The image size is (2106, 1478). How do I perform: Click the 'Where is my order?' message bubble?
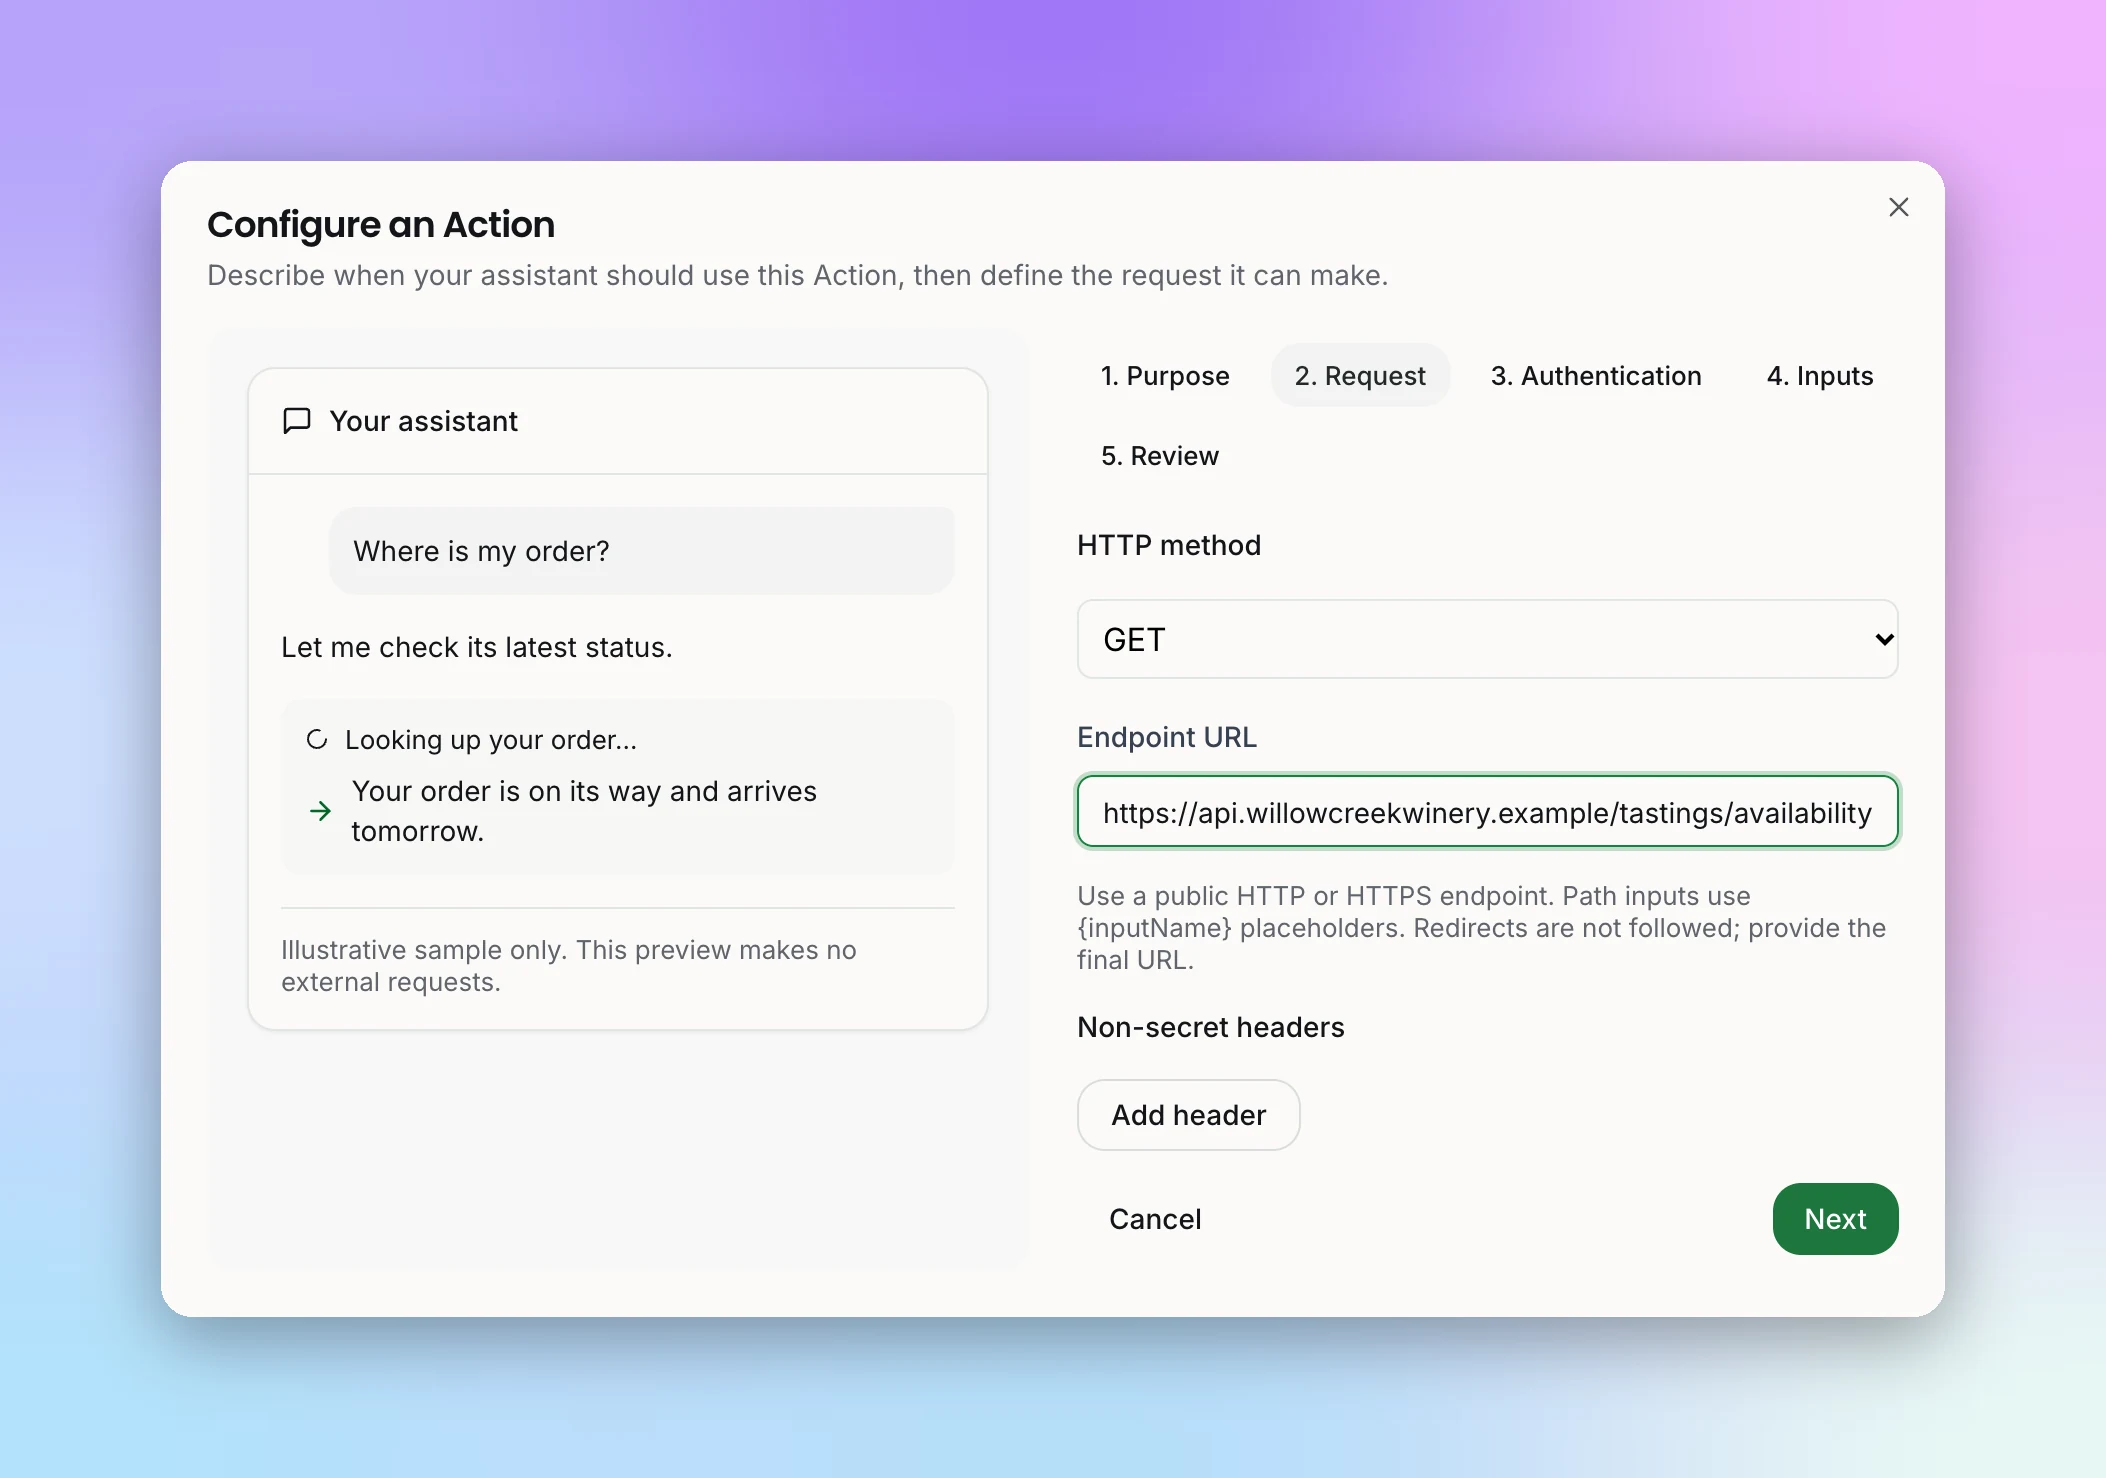[x=641, y=551]
